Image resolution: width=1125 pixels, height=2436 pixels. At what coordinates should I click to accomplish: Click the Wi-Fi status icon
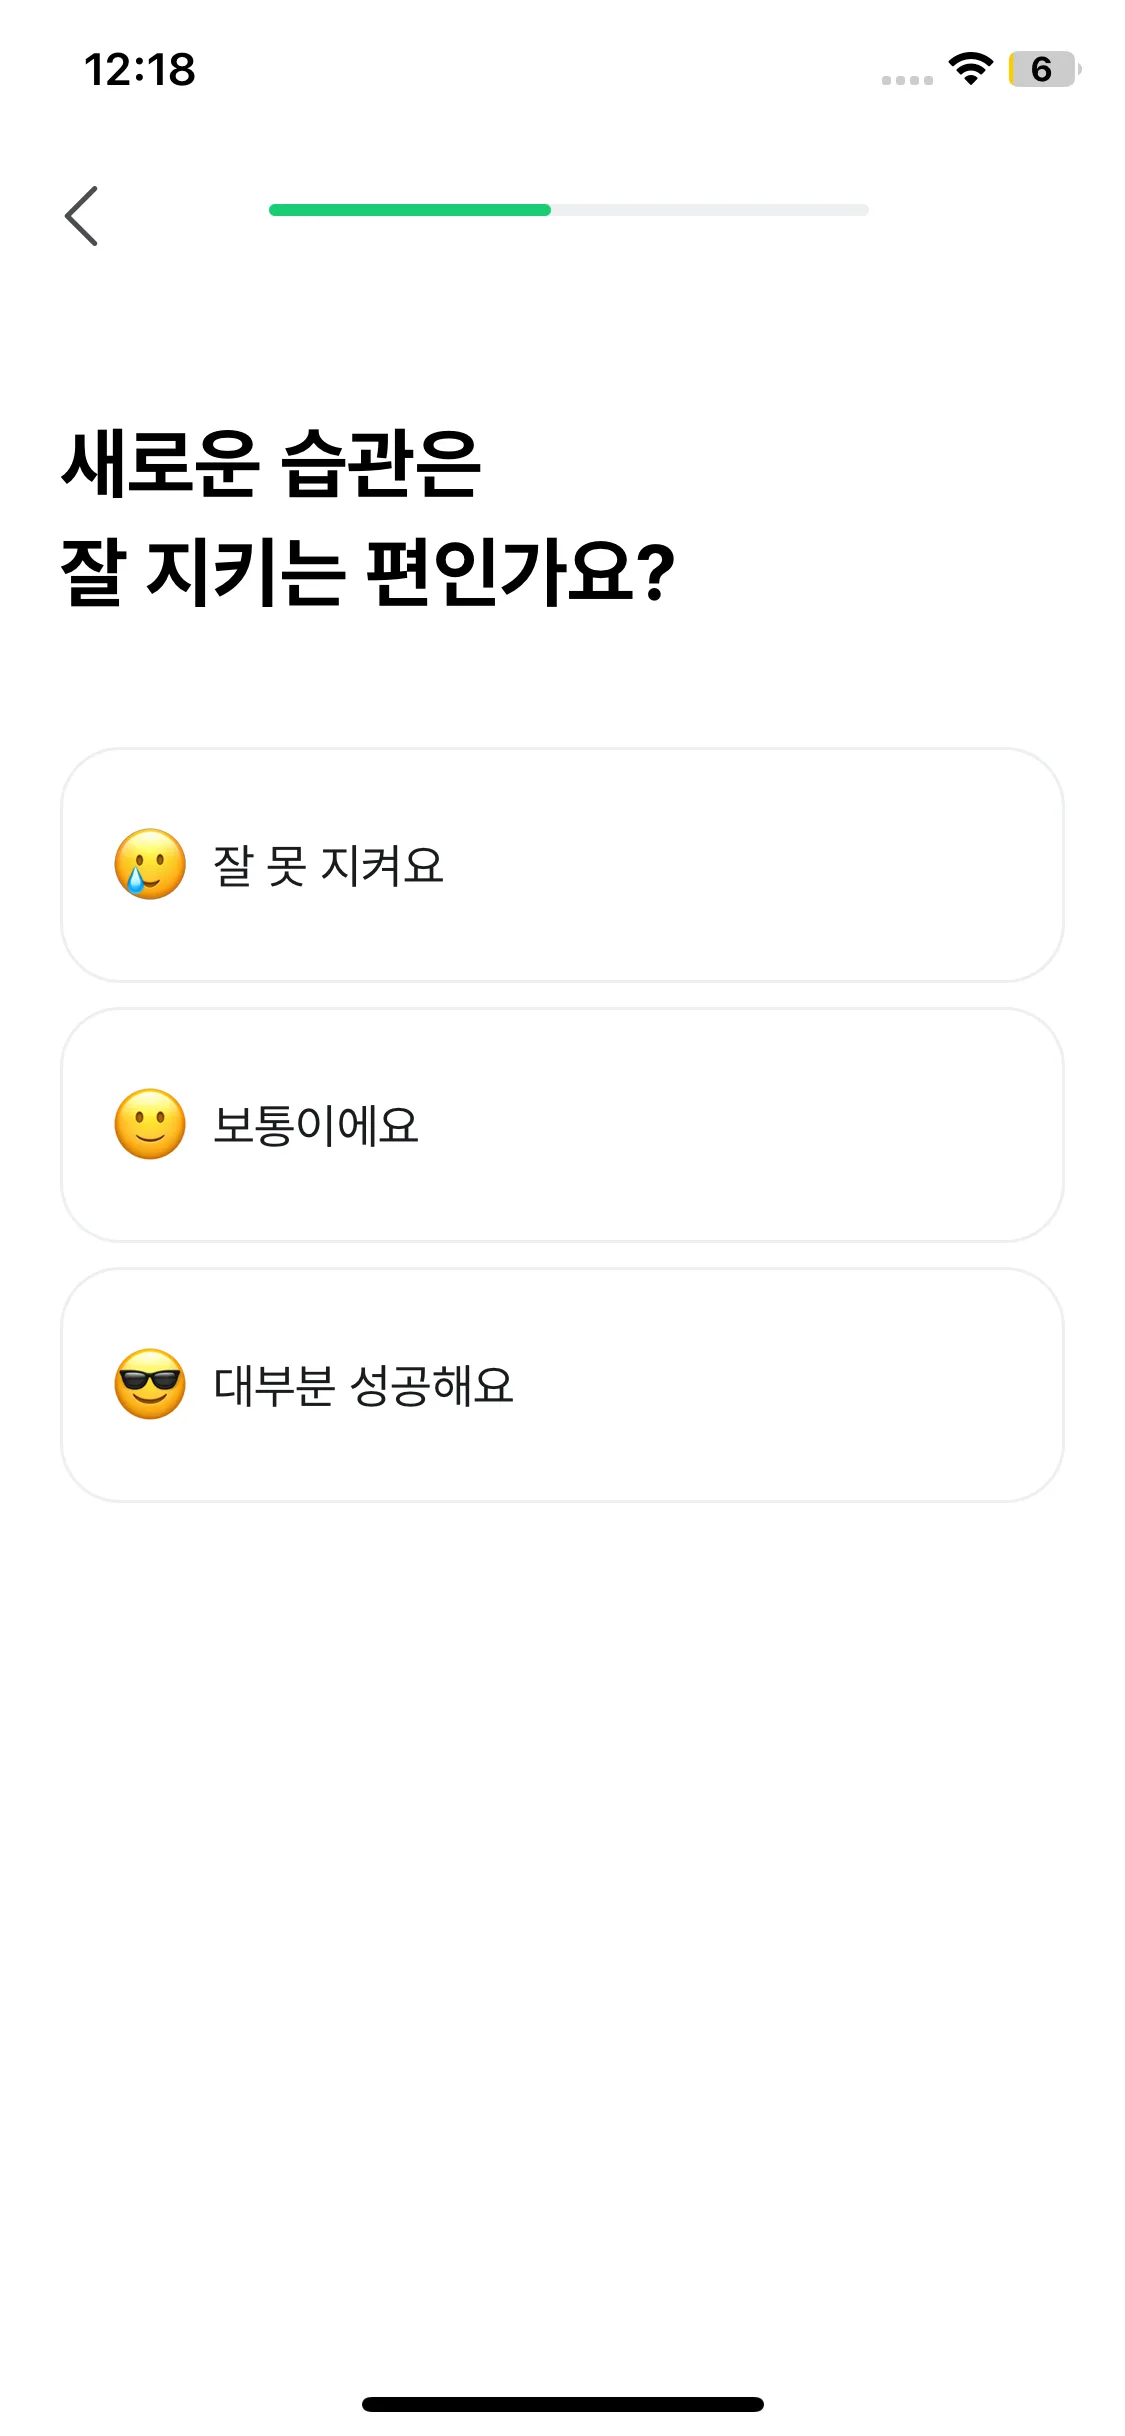970,69
